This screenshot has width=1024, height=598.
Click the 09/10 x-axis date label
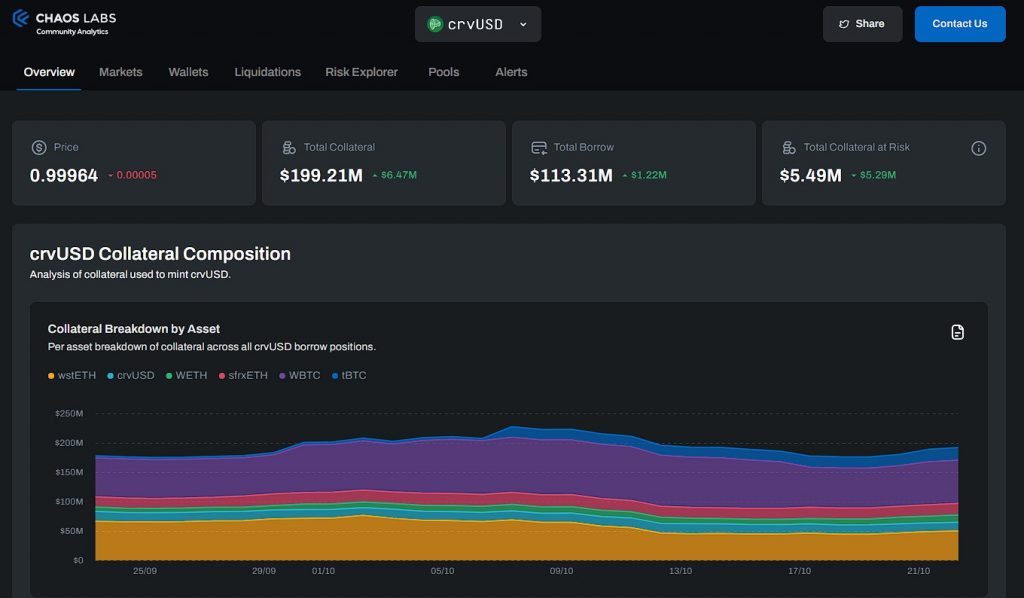point(562,571)
